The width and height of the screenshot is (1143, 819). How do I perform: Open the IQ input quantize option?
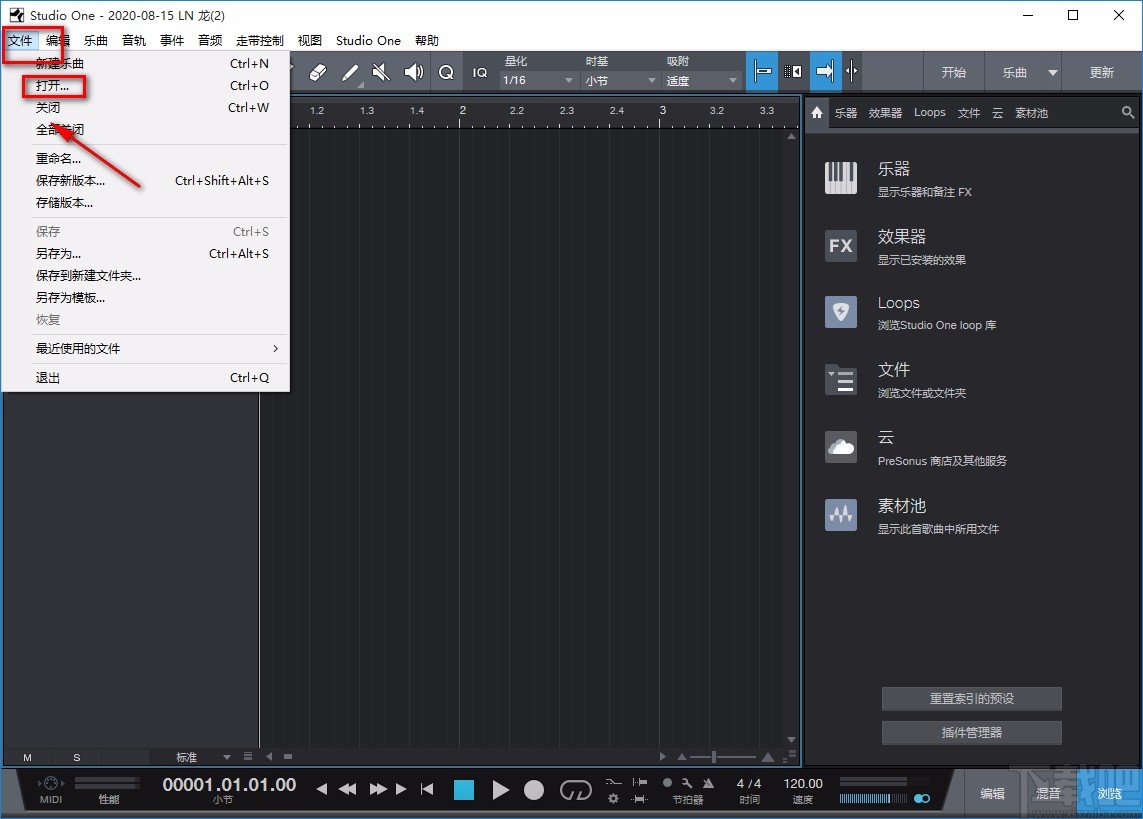coord(480,72)
